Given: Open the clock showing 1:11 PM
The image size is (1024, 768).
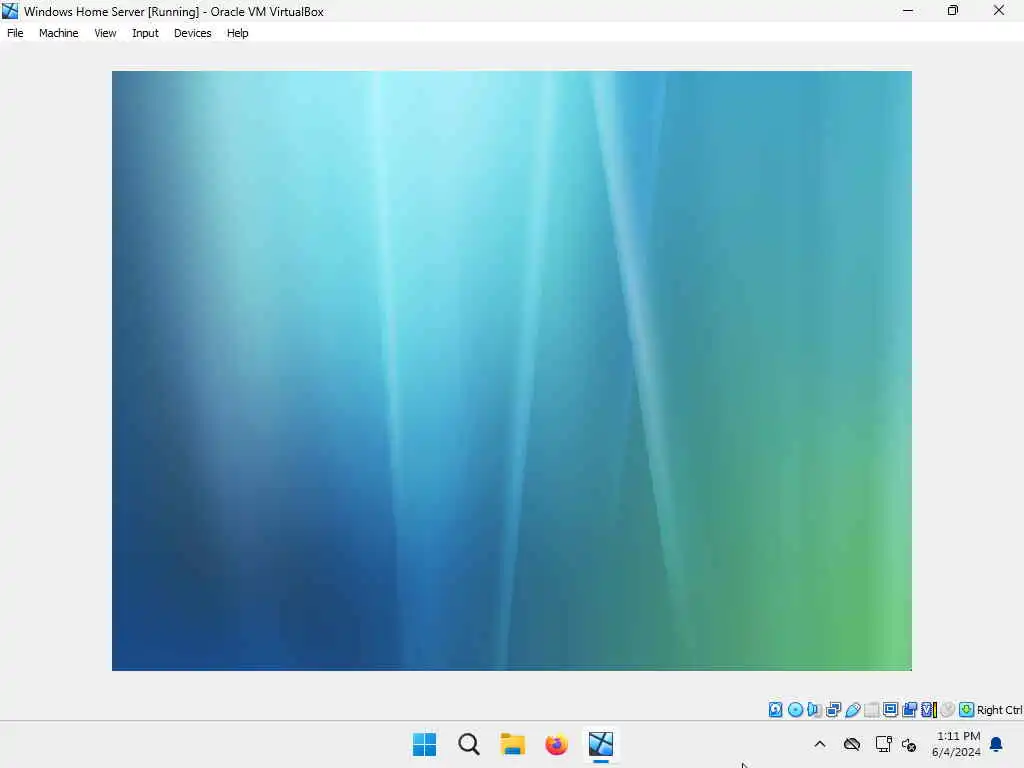Looking at the screenshot, I should click(x=957, y=744).
